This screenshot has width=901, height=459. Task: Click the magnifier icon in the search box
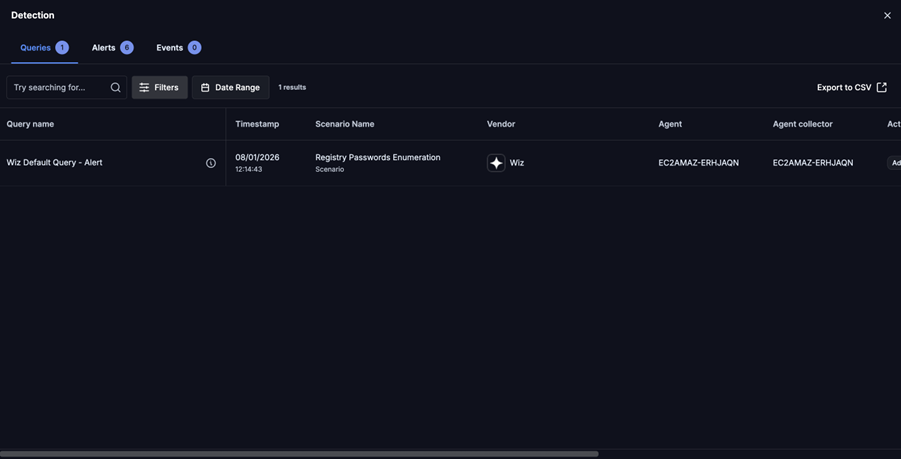tap(115, 88)
